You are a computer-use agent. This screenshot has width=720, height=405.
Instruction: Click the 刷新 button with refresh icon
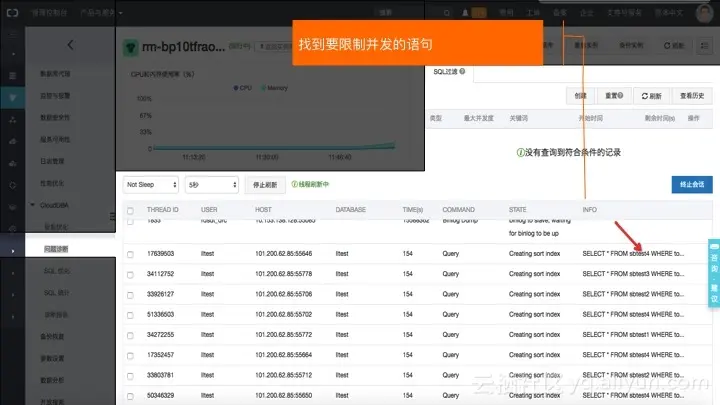652,96
